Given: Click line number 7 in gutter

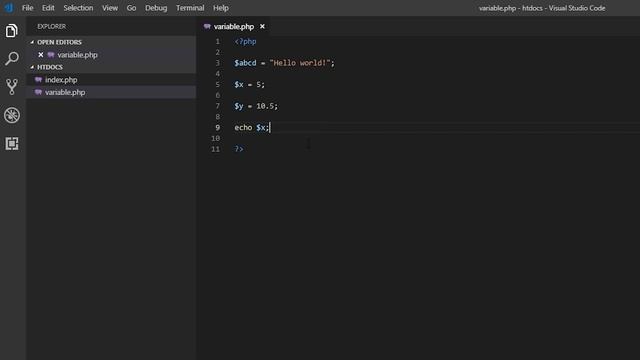Looking at the screenshot, I should coord(218,106).
